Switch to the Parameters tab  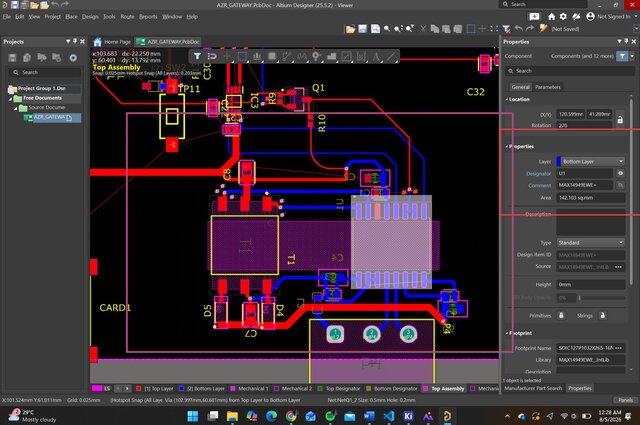click(547, 87)
